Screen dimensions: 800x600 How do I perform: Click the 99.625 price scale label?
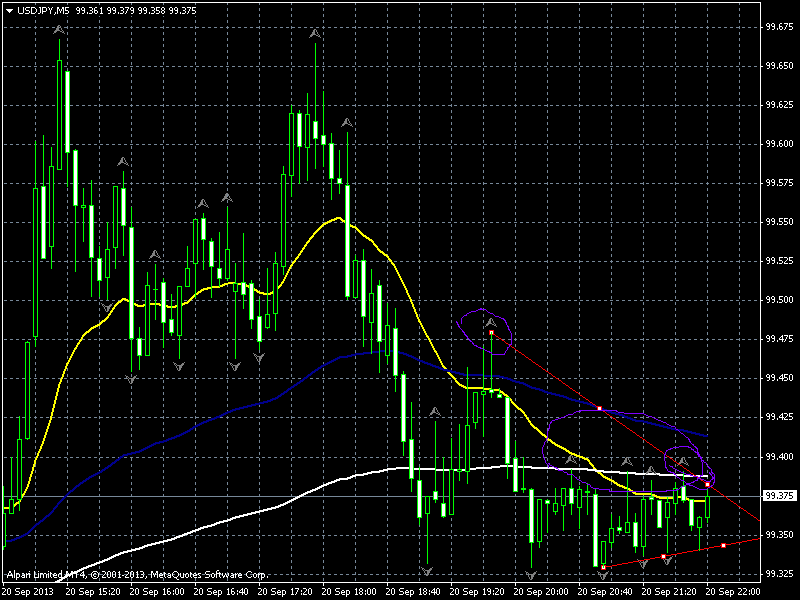[x=780, y=105]
